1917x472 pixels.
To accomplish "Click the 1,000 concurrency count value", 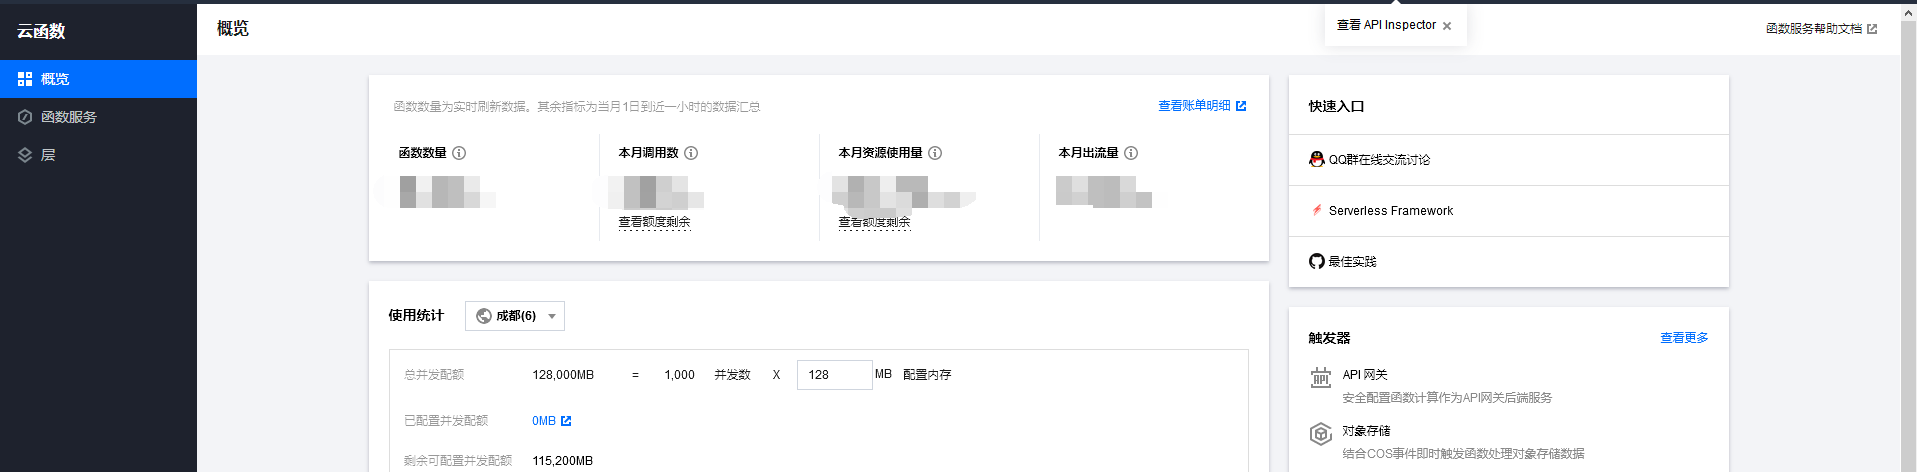I will click(x=679, y=375).
